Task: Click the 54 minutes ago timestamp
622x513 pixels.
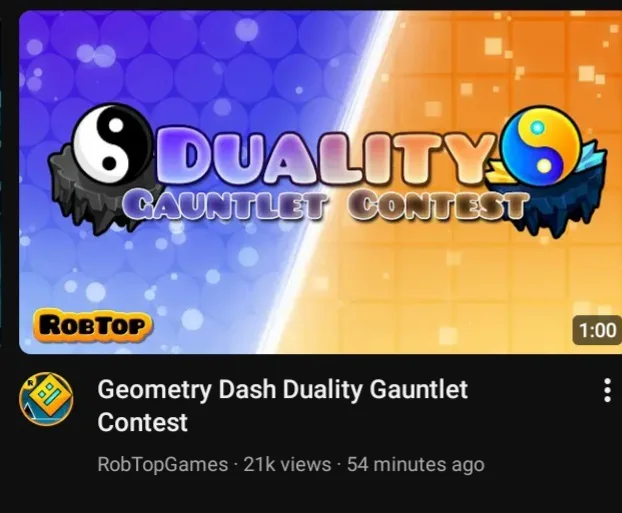Action: pos(416,464)
